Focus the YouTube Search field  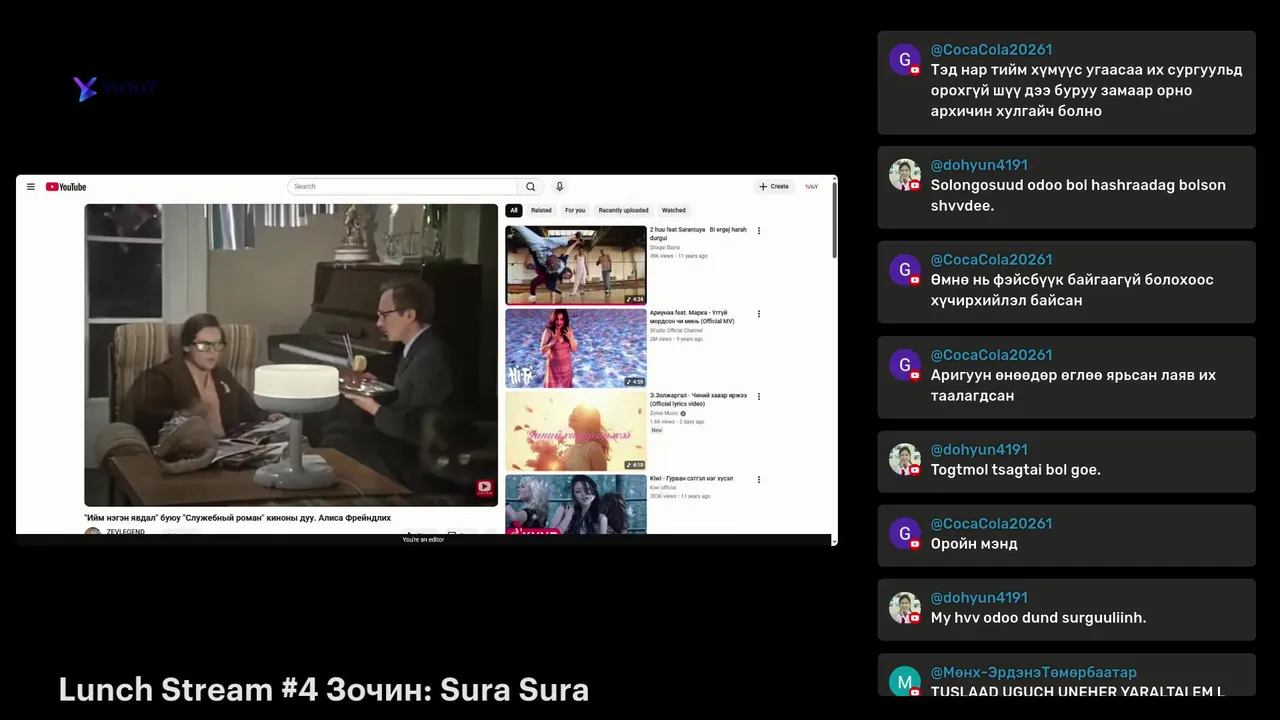click(403, 187)
